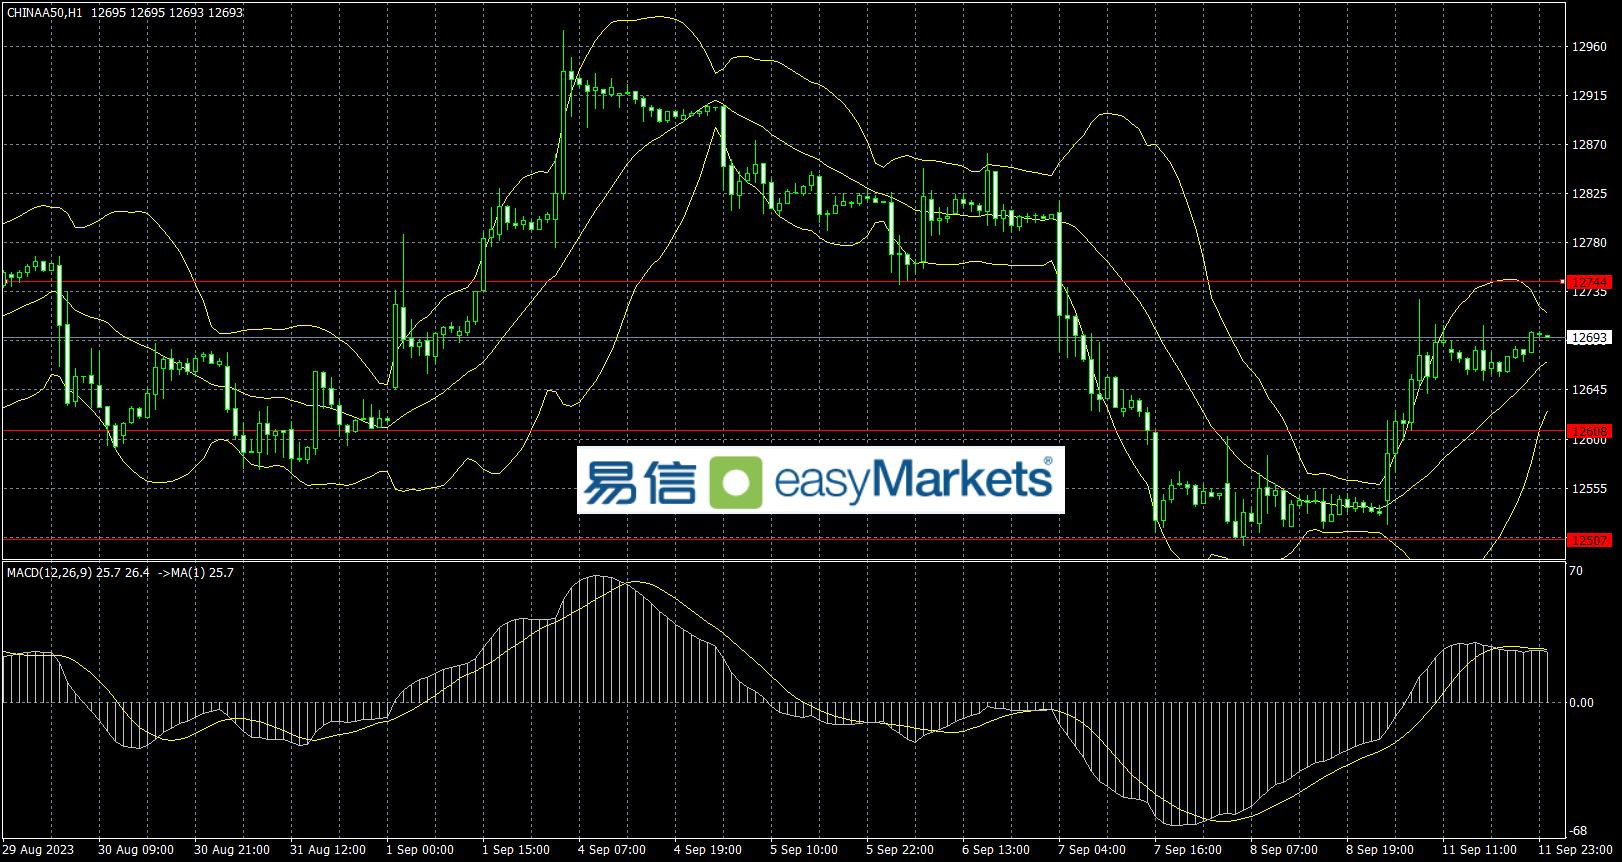
Task: Click the 1 Sep 00:00 time label
Action: [x=420, y=850]
